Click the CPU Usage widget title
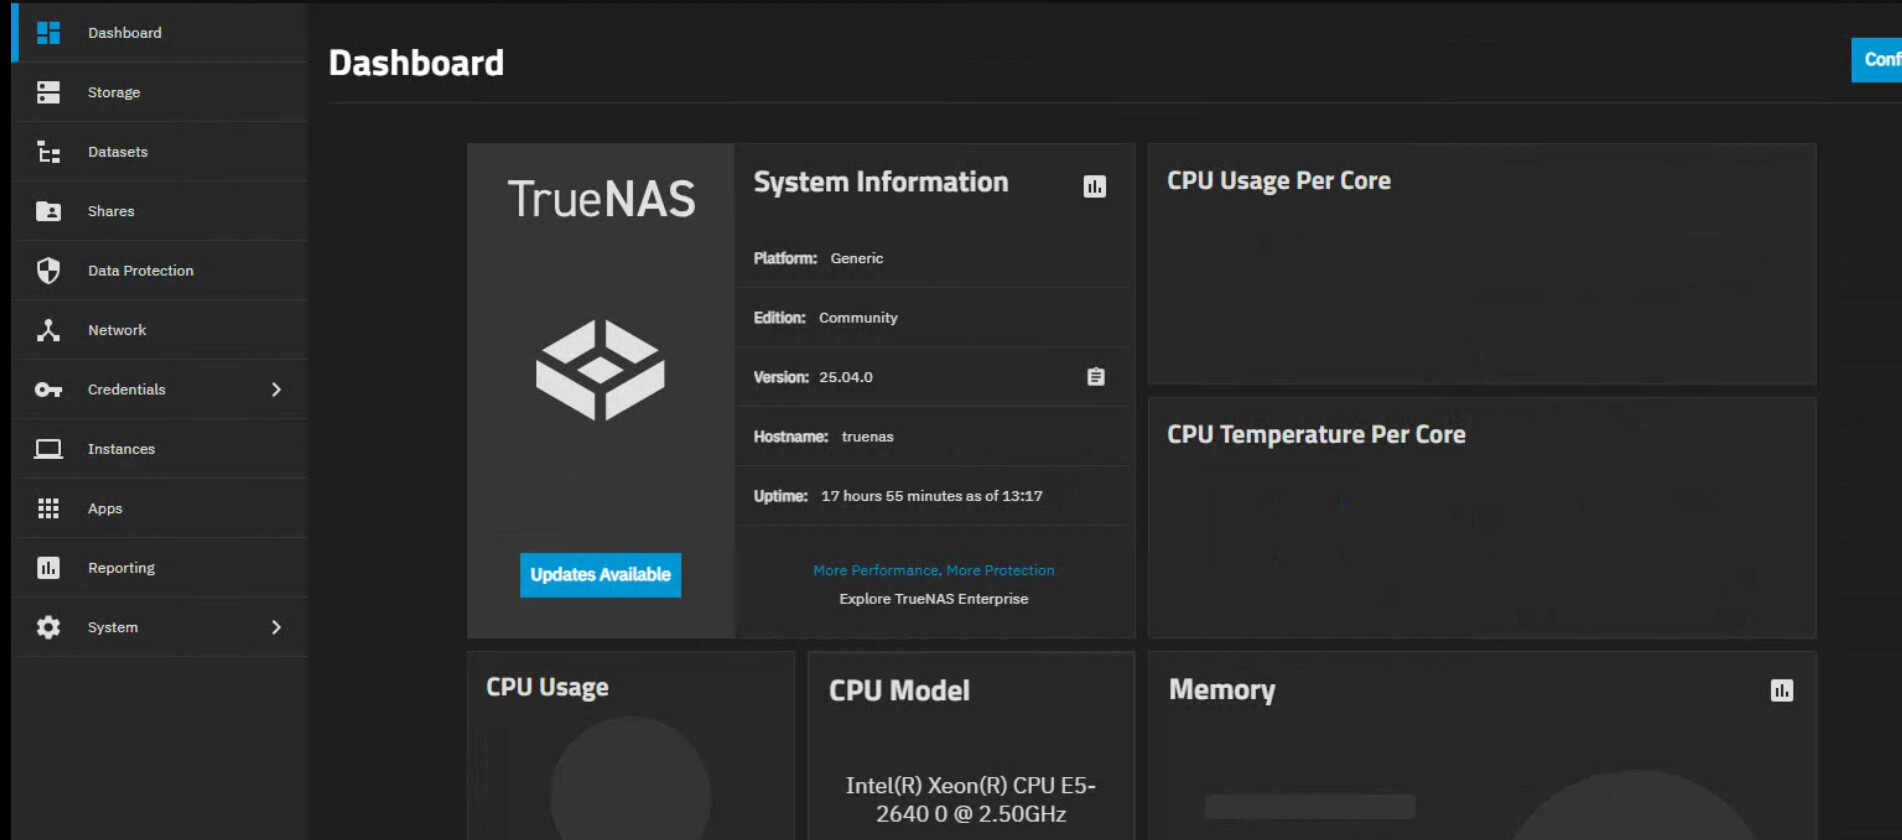Screen dimensions: 1902x840 pyautogui.click(x=547, y=688)
